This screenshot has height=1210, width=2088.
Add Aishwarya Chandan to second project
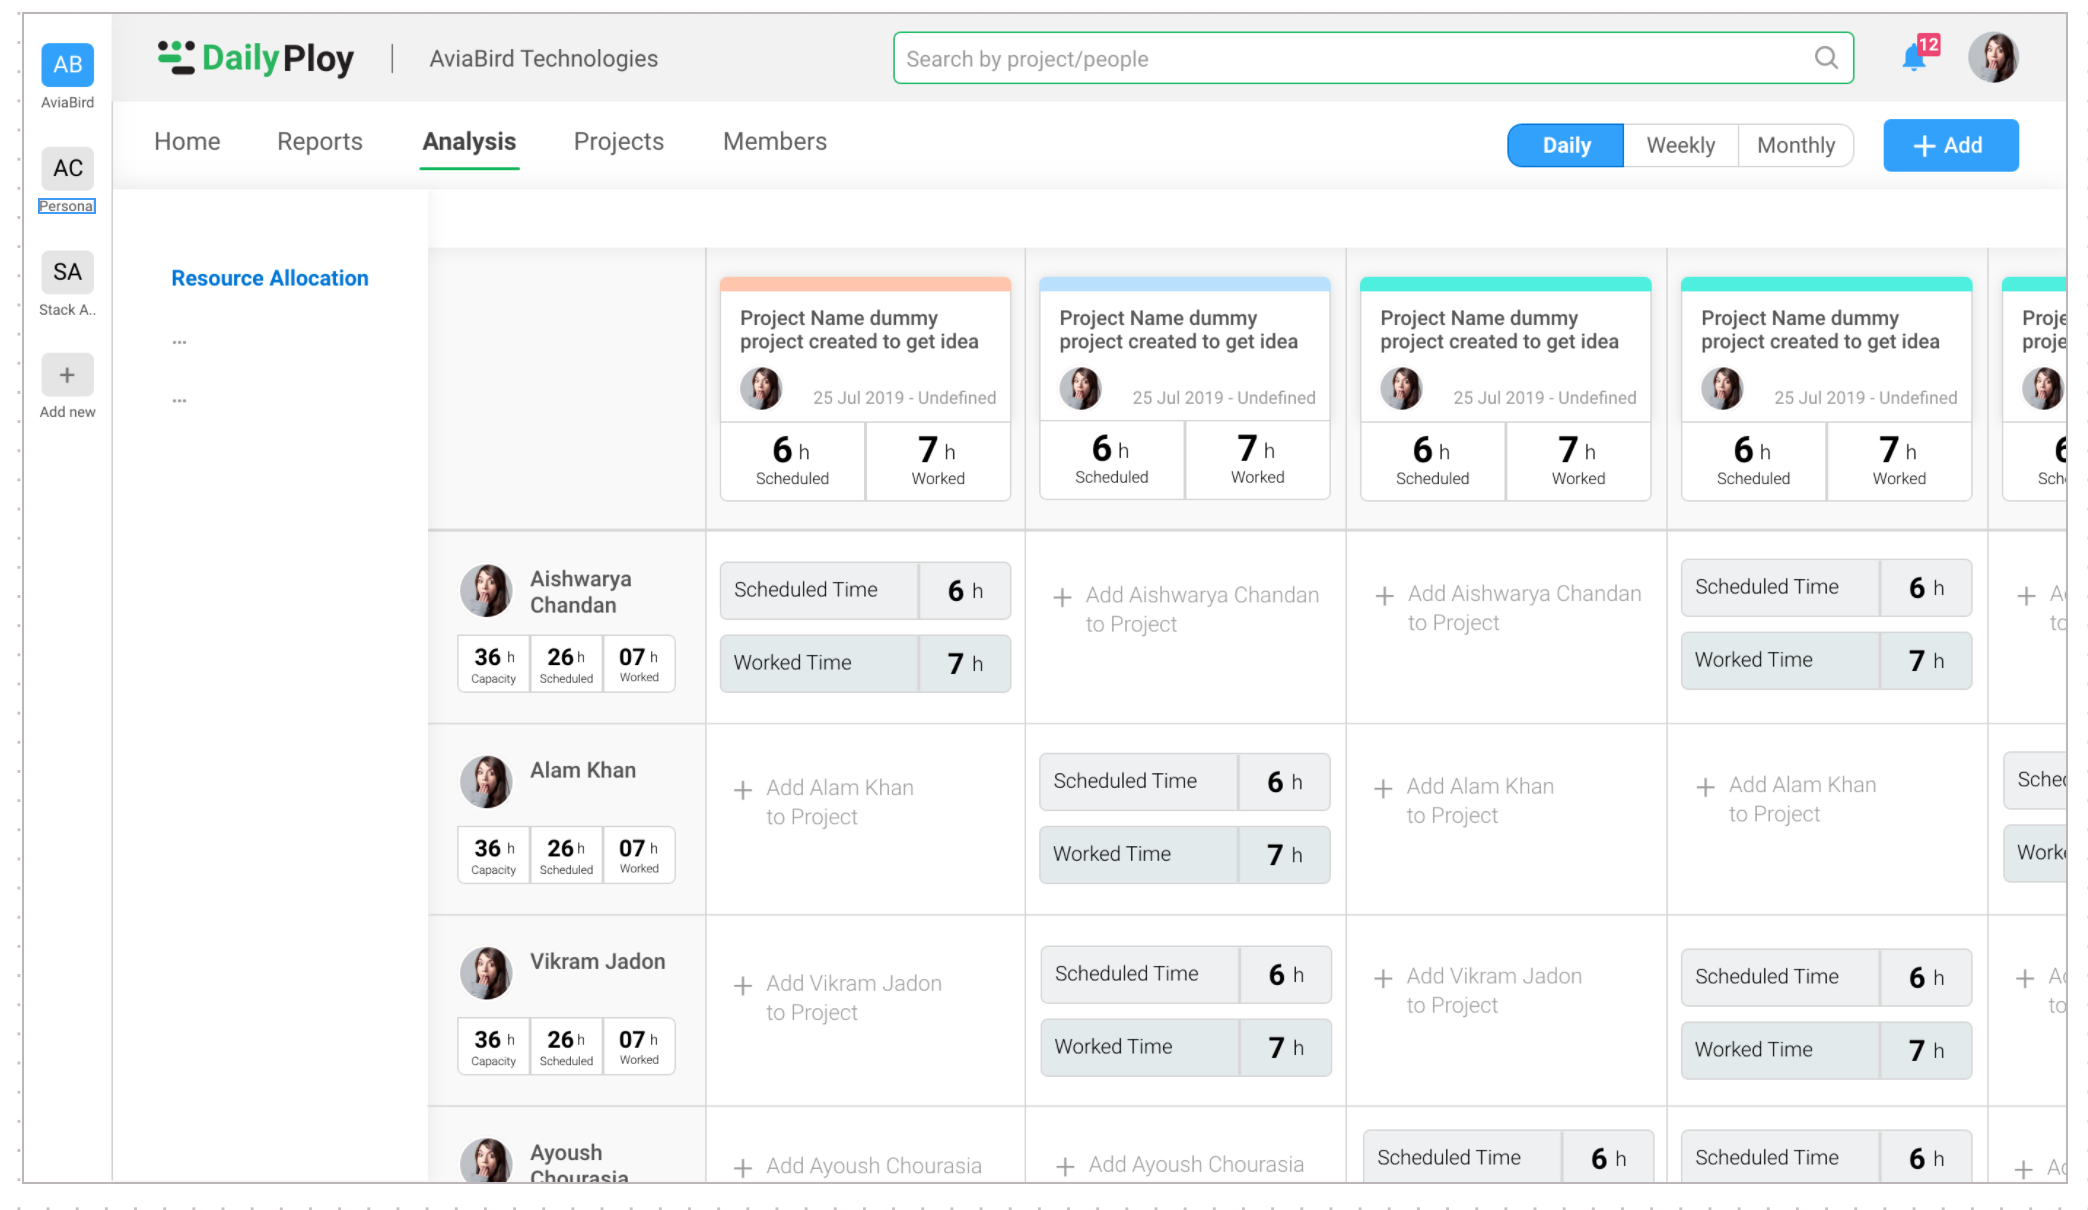(x=1063, y=598)
